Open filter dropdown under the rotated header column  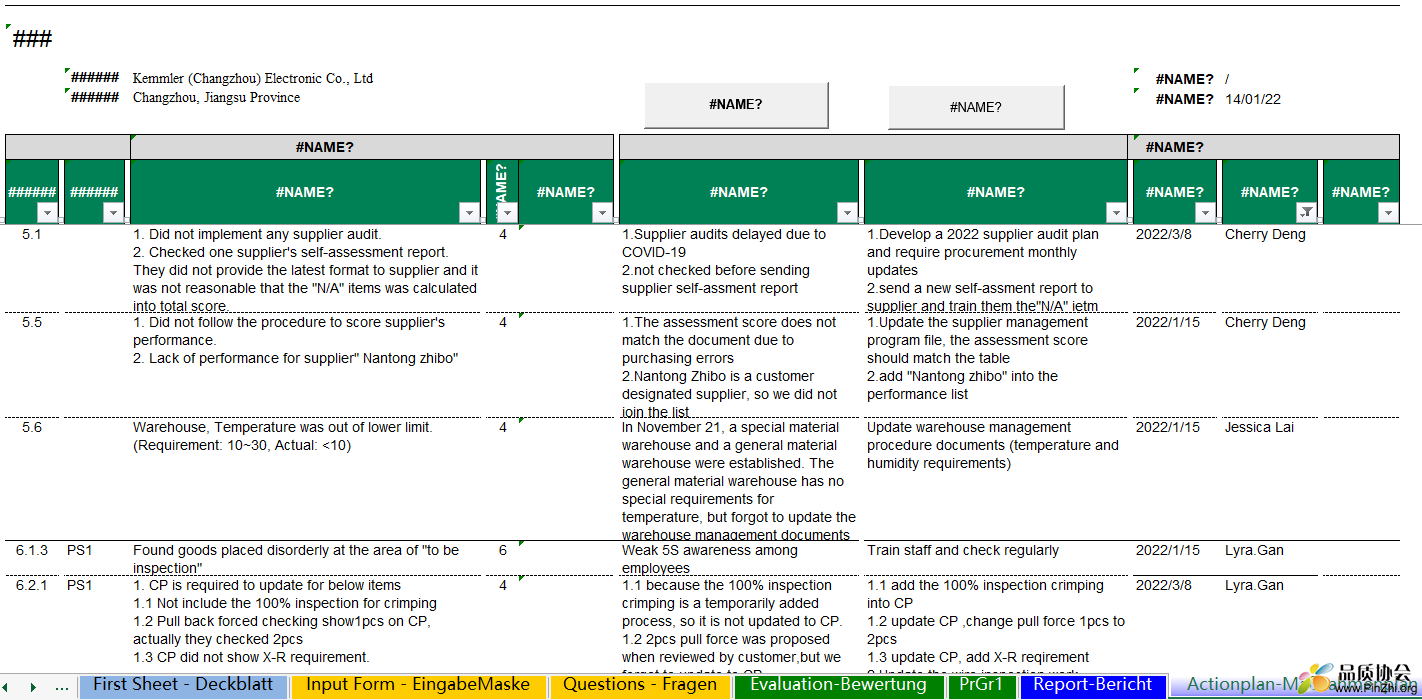(508, 212)
